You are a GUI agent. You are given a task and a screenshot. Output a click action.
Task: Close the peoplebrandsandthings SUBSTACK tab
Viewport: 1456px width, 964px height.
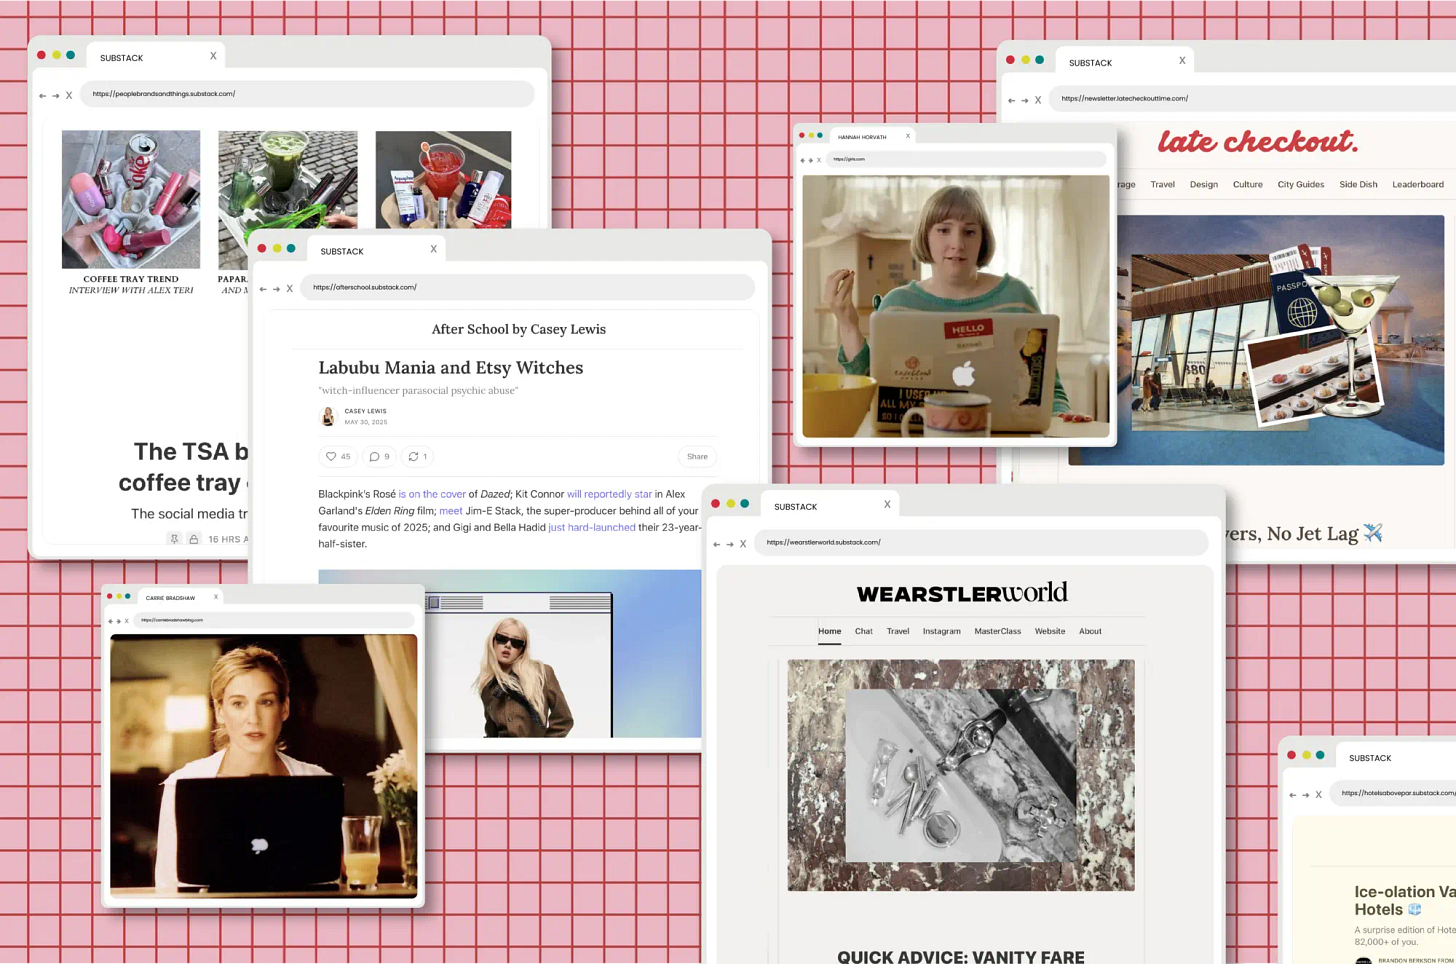(x=213, y=56)
